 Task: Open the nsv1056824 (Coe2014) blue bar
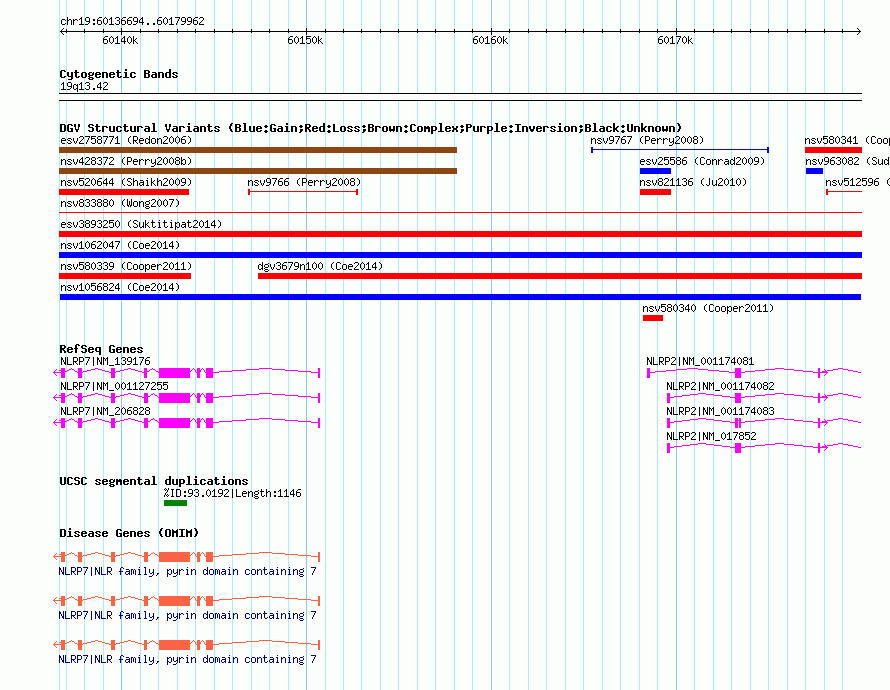(460, 297)
